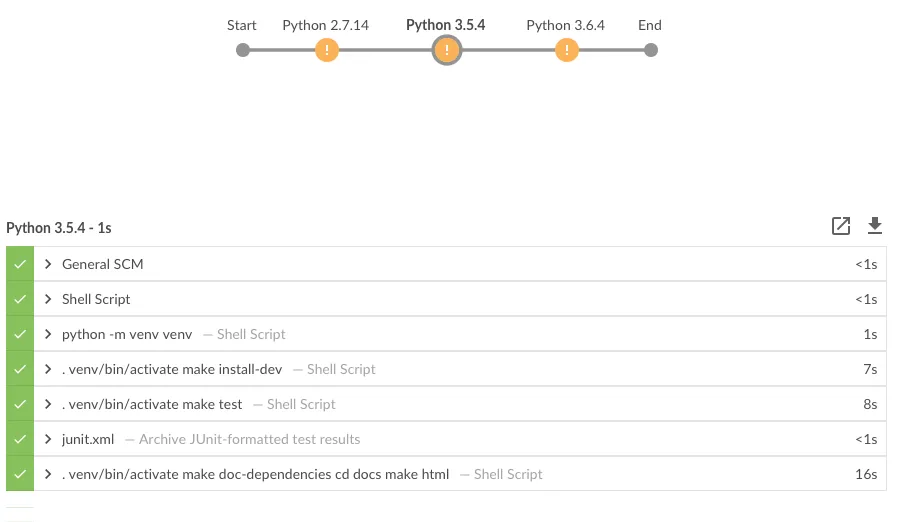Expand the make install-dev step log

[x=48, y=369]
